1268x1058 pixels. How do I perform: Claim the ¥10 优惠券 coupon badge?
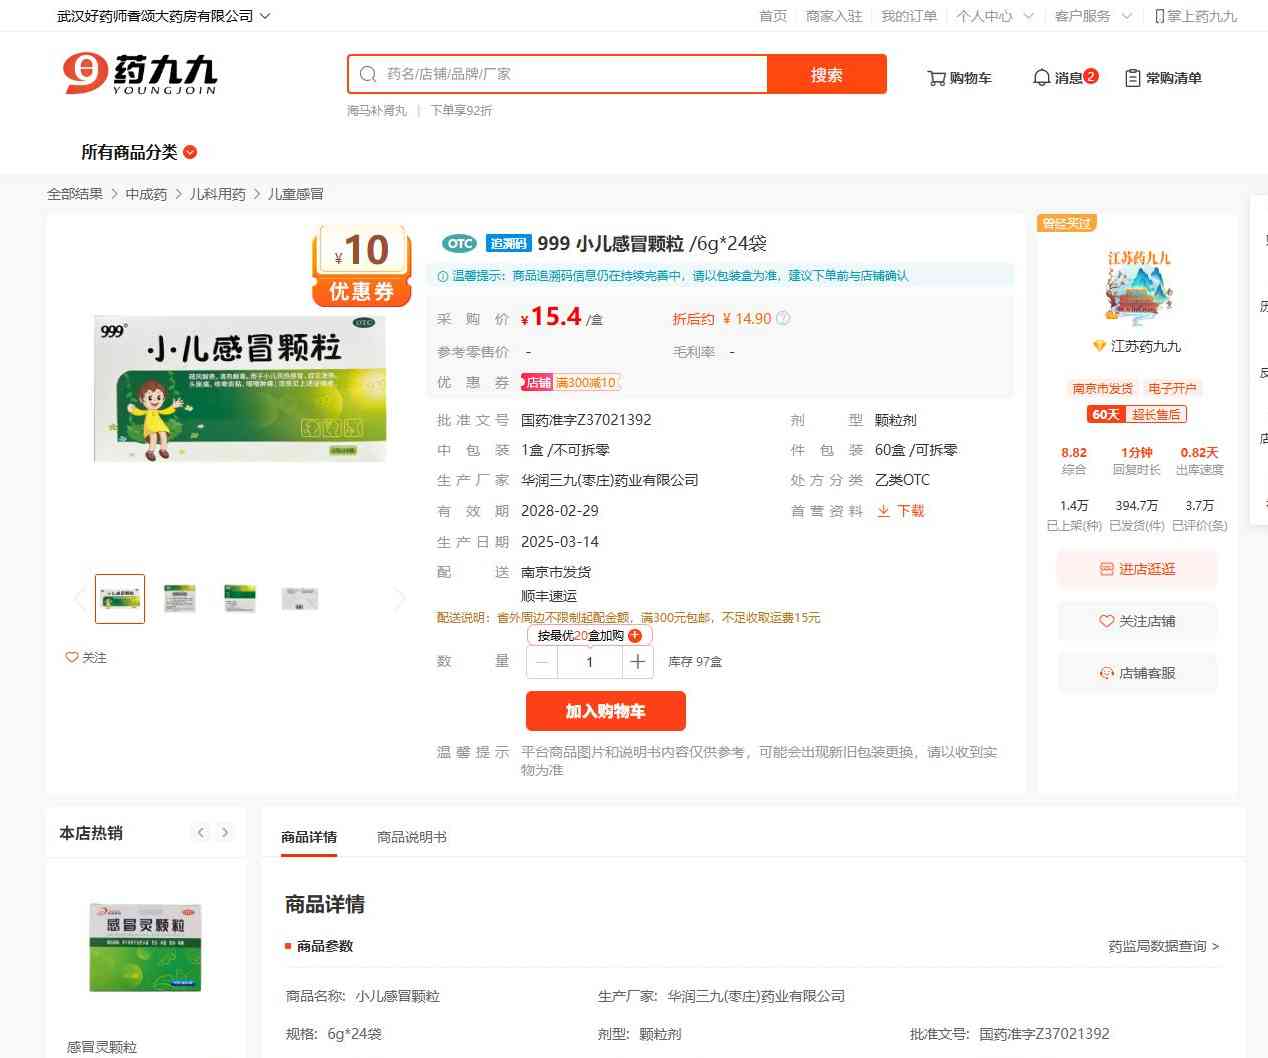click(x=362, y=265)
